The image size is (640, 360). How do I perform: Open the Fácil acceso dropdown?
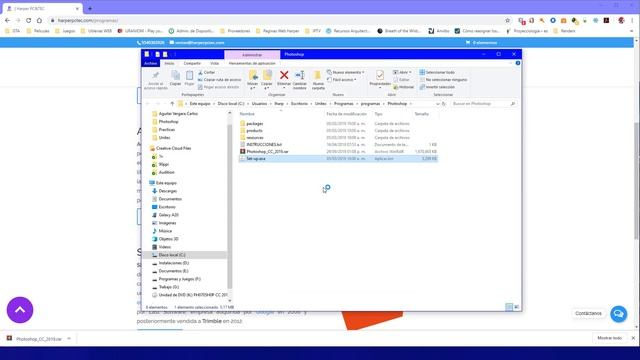pos(342,80)
